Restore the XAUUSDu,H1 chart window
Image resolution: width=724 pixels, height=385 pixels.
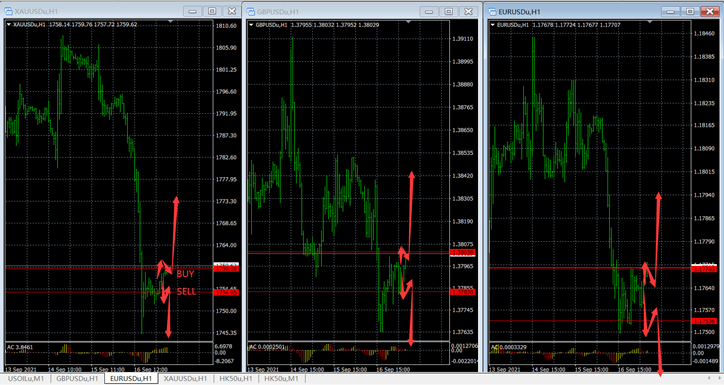click(x=212, y=11)
